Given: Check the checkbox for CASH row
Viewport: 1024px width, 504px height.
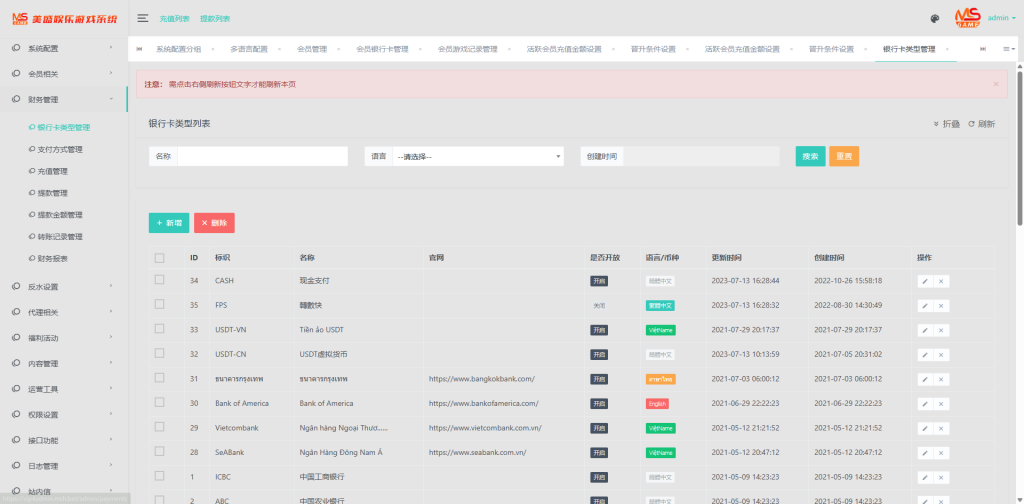Looking at the screenshot, I should coord(159,281).
